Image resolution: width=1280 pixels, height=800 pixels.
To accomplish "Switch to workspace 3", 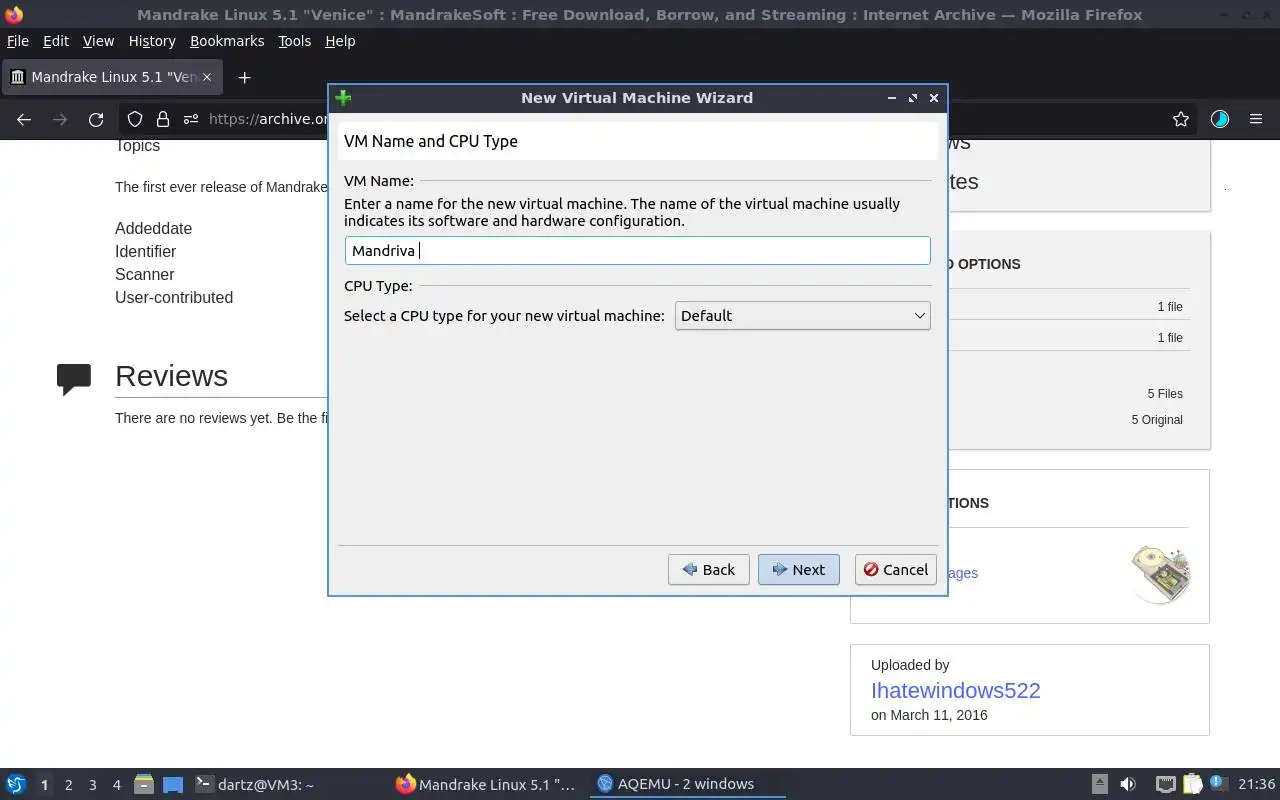I will (x=92, y=785).
